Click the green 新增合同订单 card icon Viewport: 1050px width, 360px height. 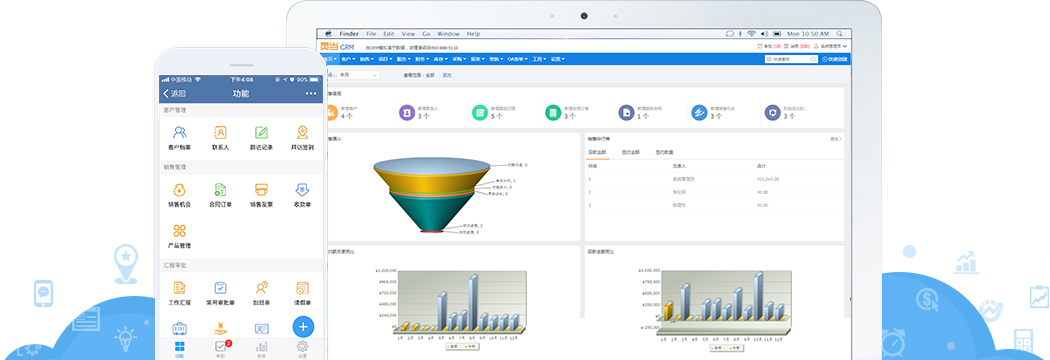click(552, 112)
